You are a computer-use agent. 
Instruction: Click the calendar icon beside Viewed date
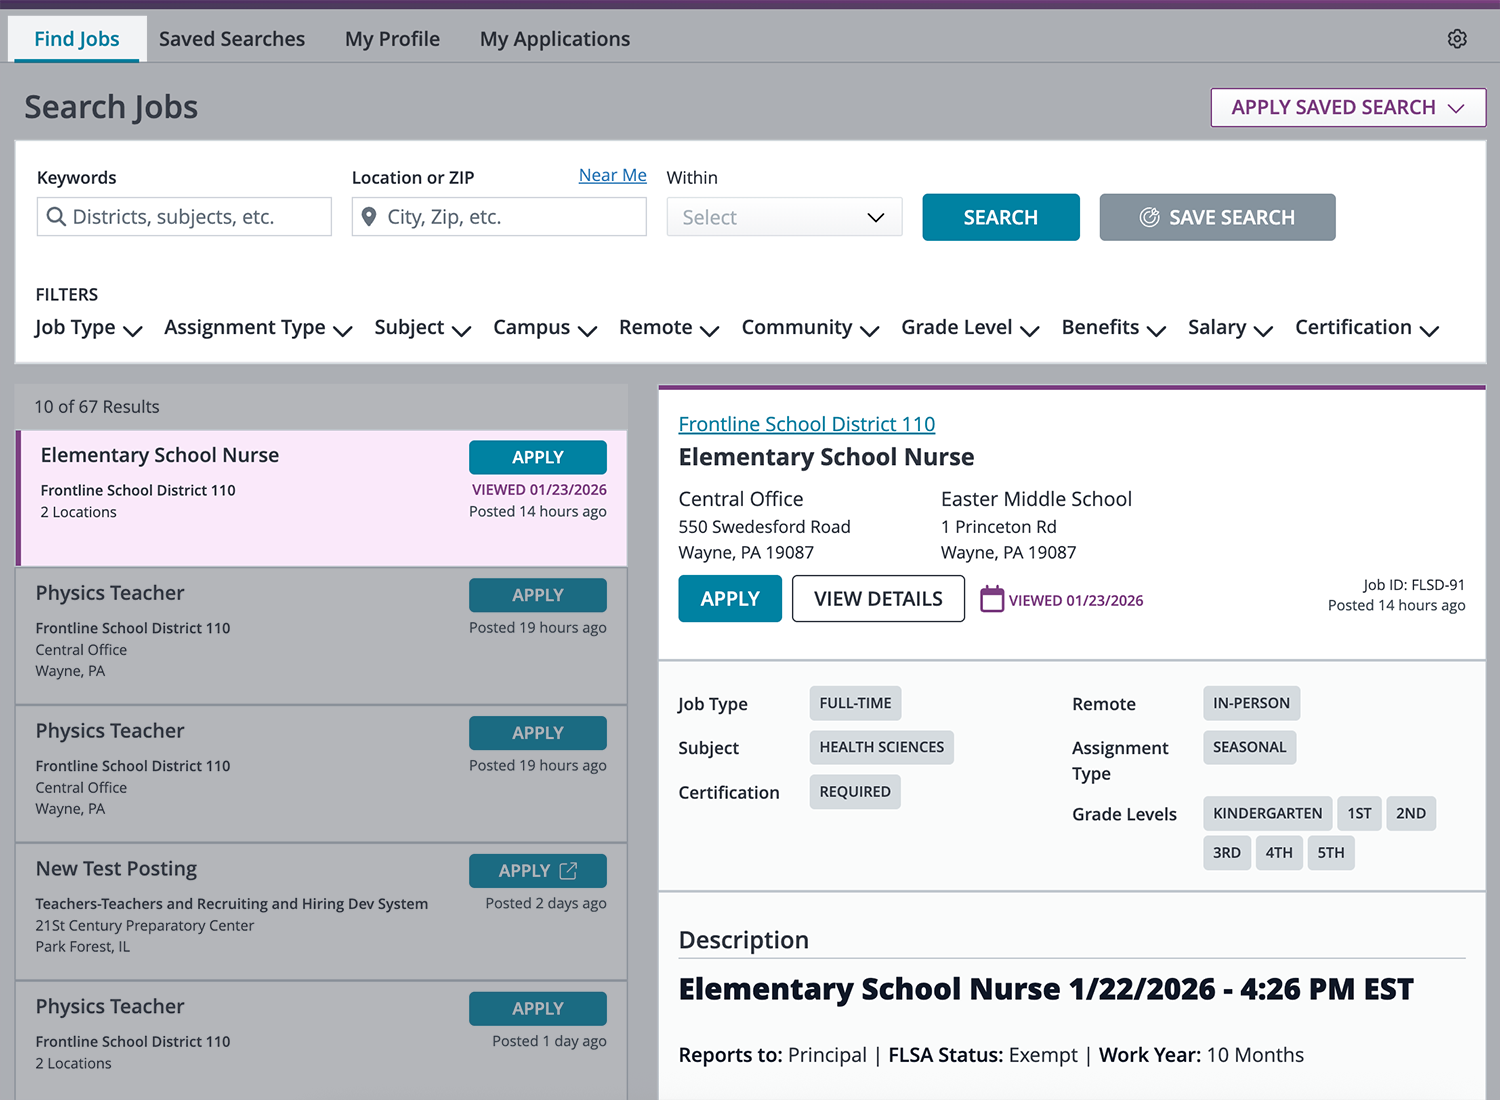[991, 599]
